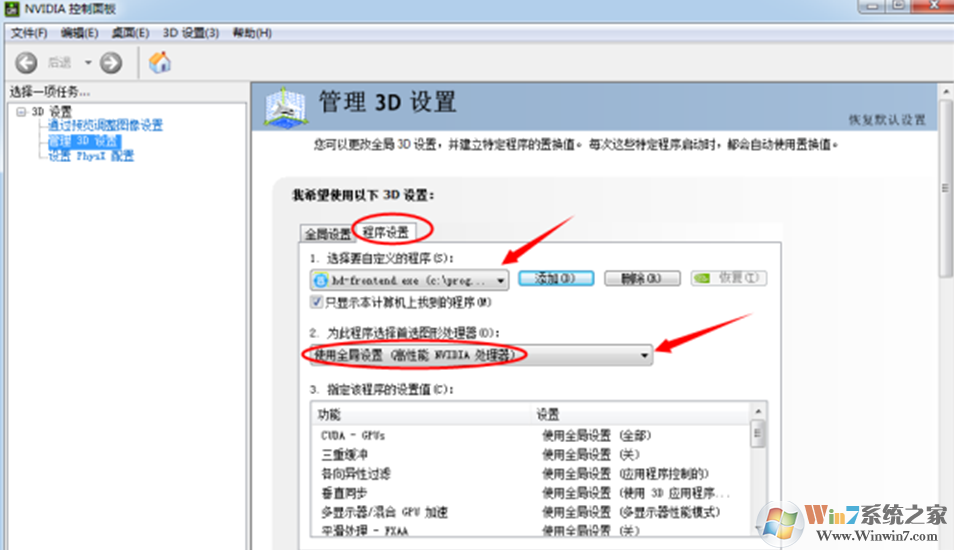The height and width of the screenshot is (550, 954).
Task: Toggle 只显示本计算机上找到的程序 checkbox
Action: pyautogui.click(x=316, y=302)
